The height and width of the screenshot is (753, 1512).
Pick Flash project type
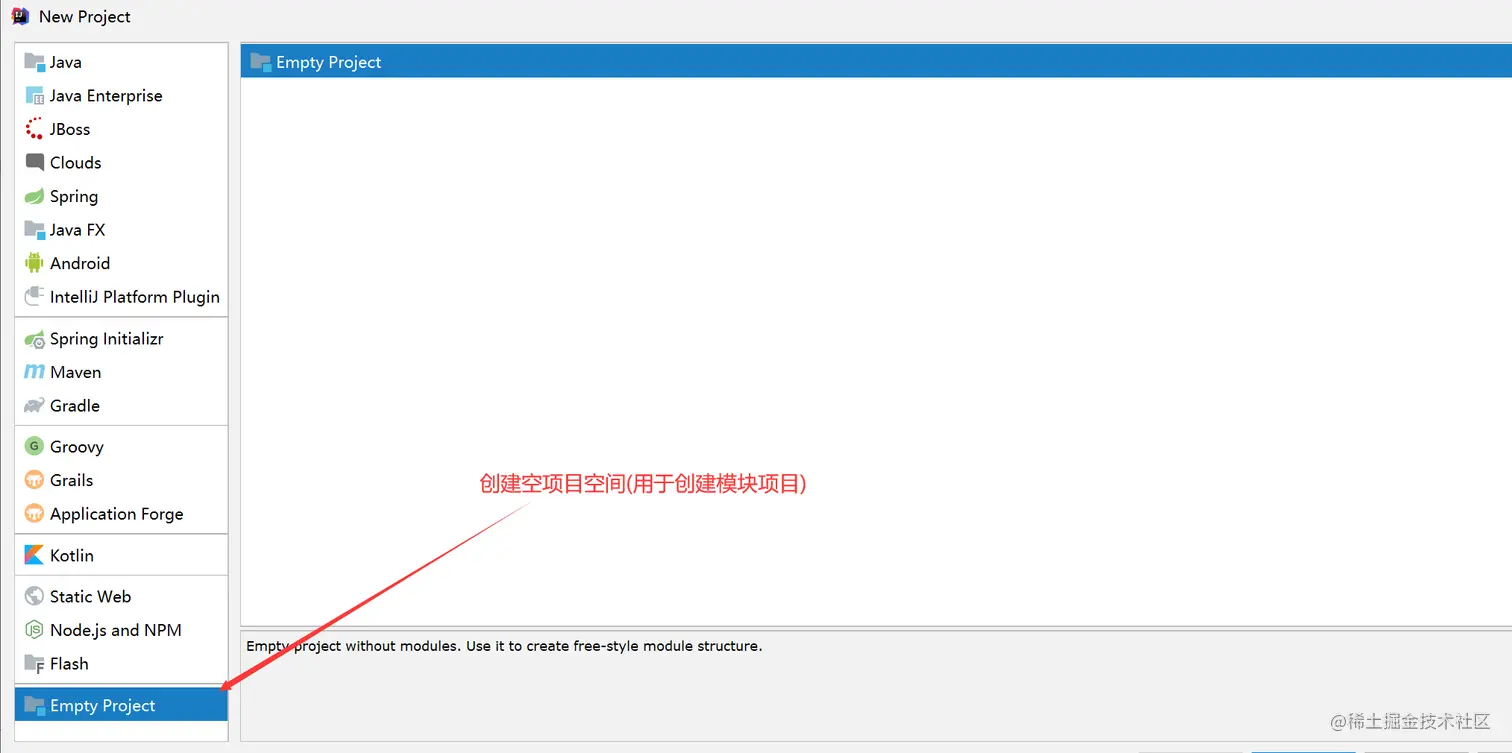pyautogui.click(x=121, y=664)
